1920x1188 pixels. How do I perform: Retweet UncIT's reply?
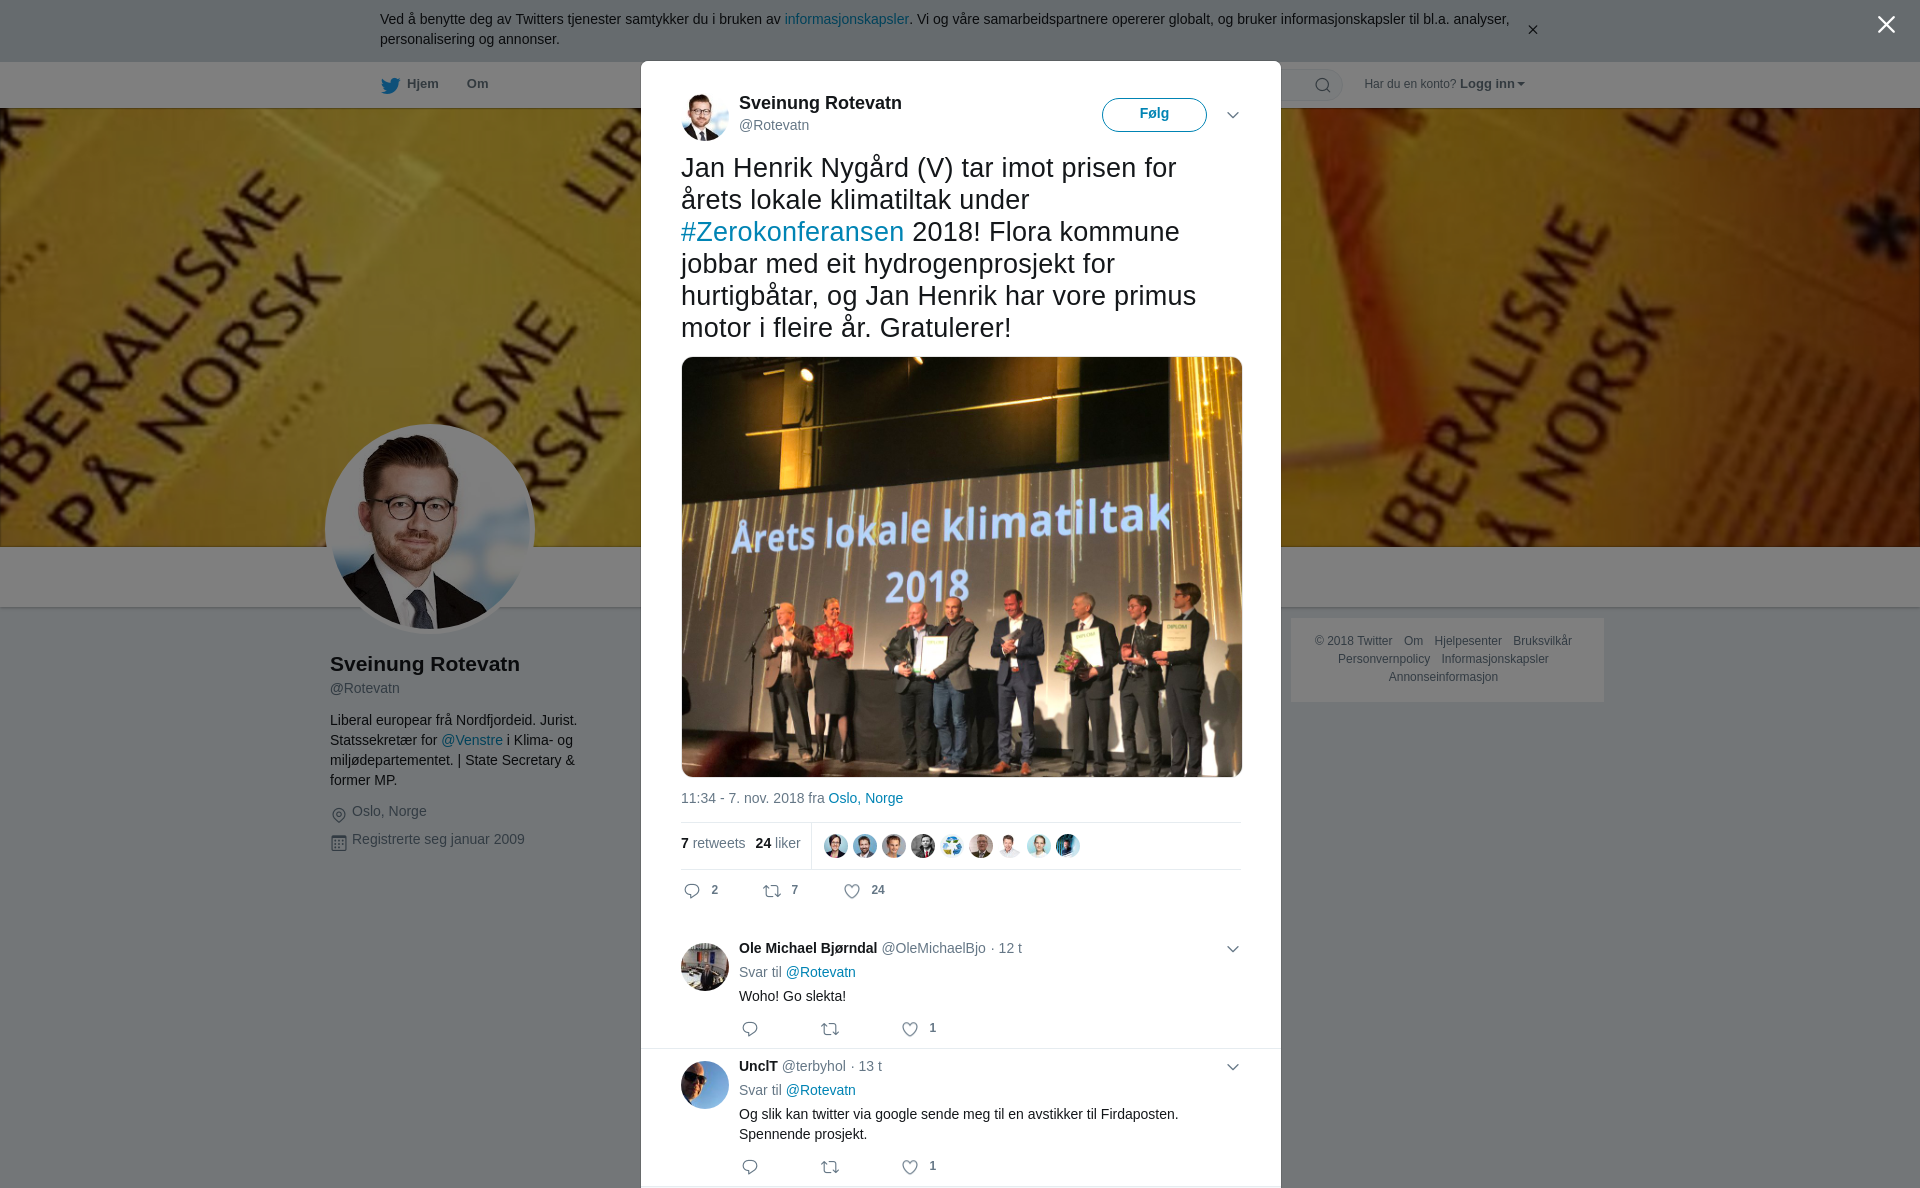830,1167
